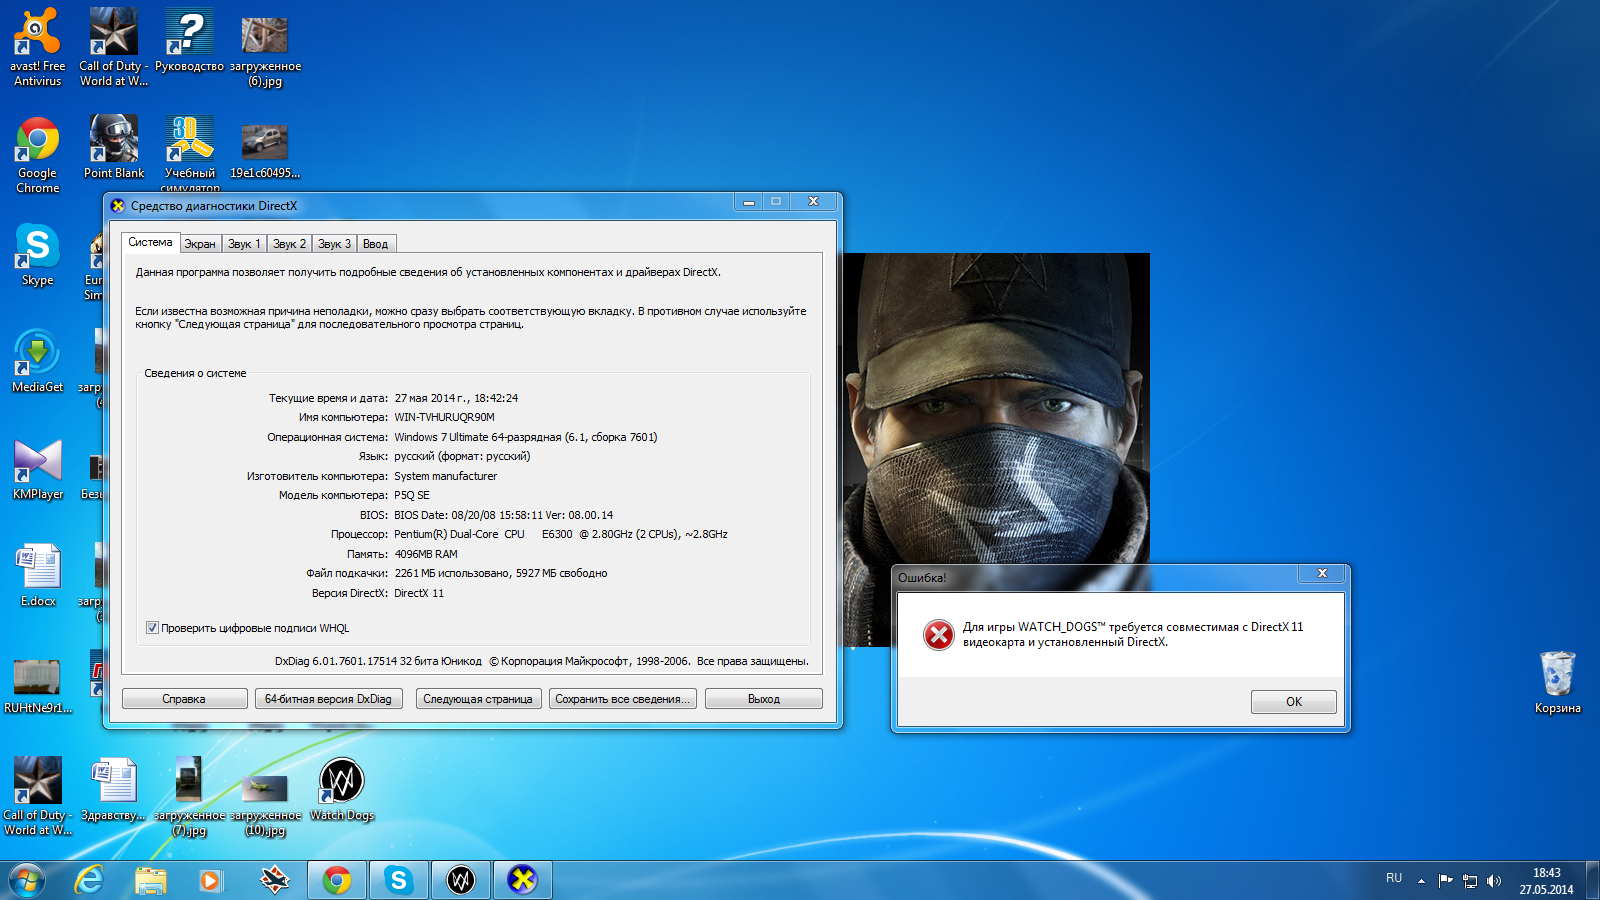This screenshot has height=900, width=1600.
Task: Click 4096MB RAM memory value
Action: (x=426, y=554)
